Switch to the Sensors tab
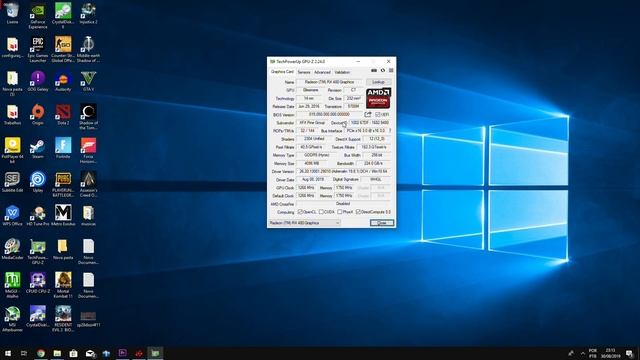The image size is (640, 360). pyautogui.click(x=304, y=72)
